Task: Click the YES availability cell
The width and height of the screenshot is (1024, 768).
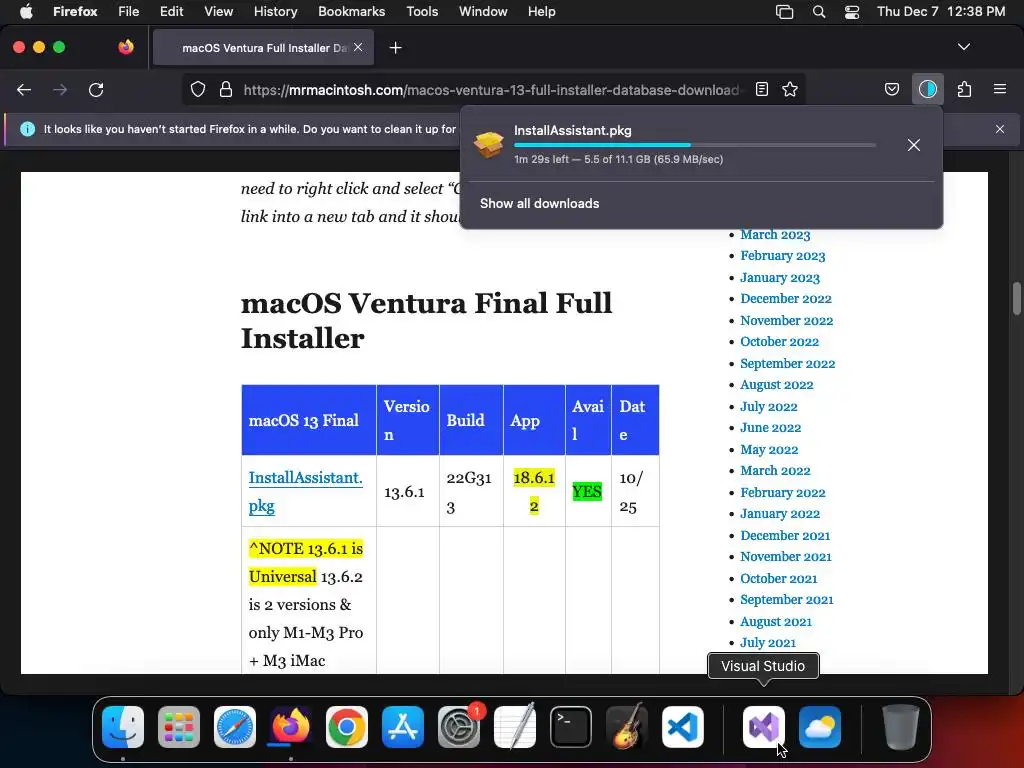Action: [587, 491]
